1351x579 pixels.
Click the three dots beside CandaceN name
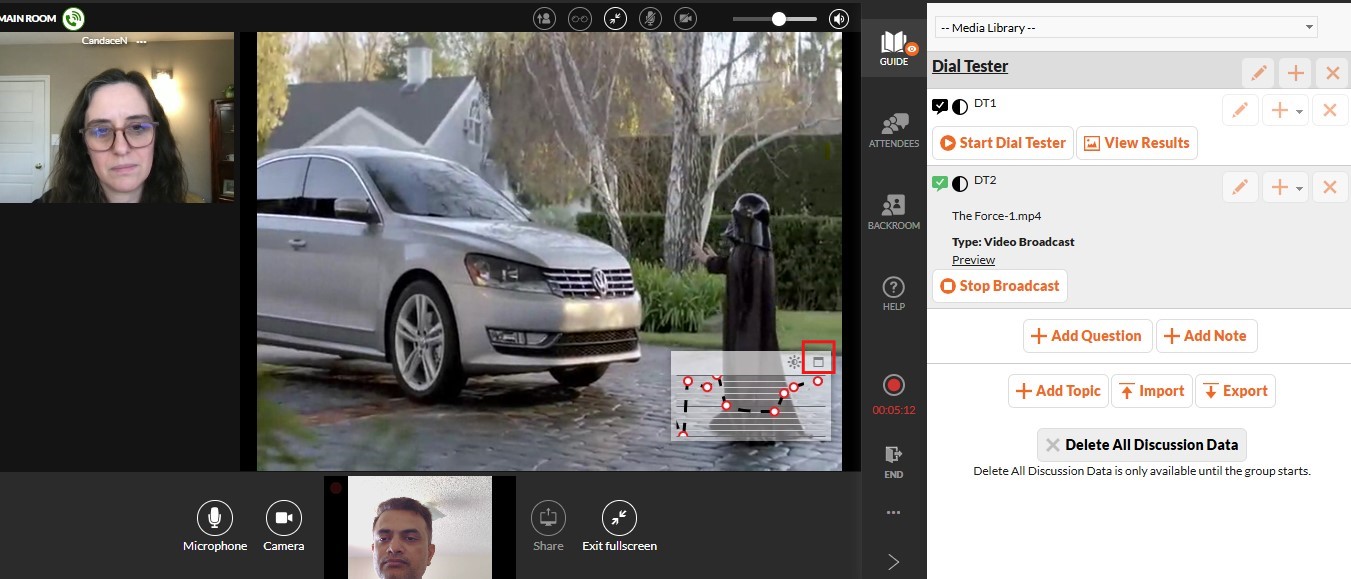click(141, 42)
